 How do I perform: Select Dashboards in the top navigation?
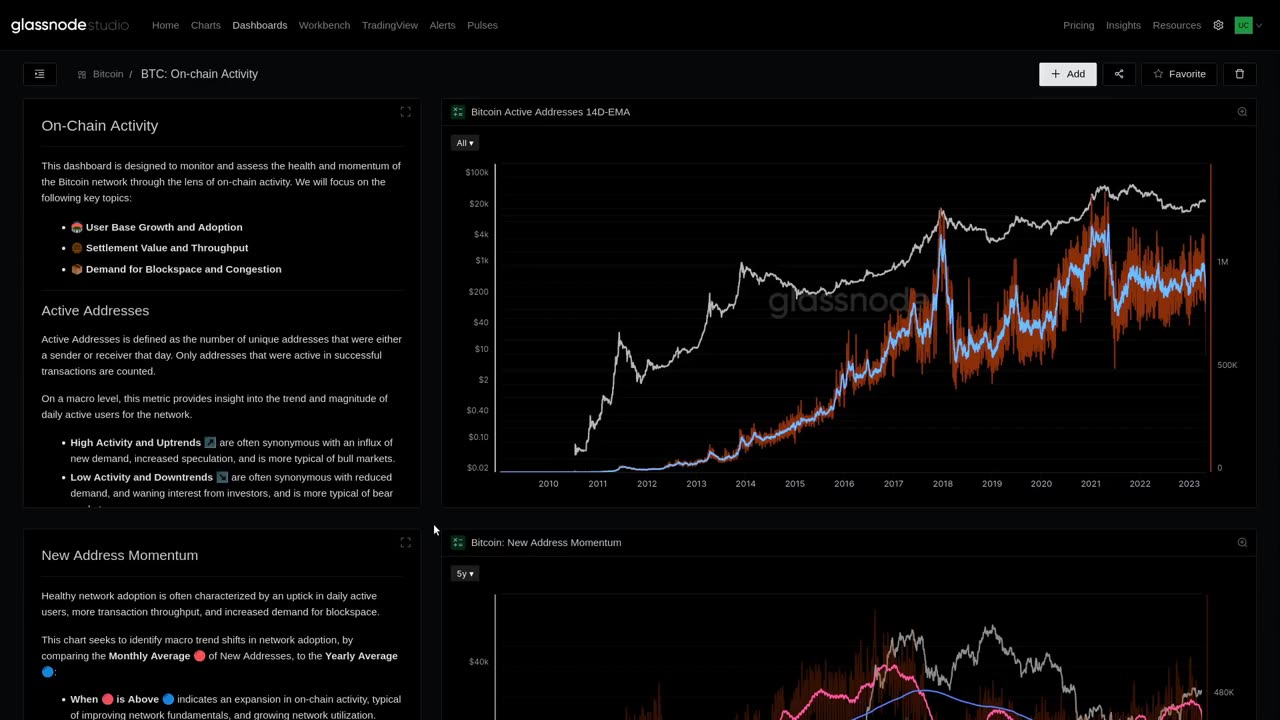pyautogui.click(x=260, y=25)
